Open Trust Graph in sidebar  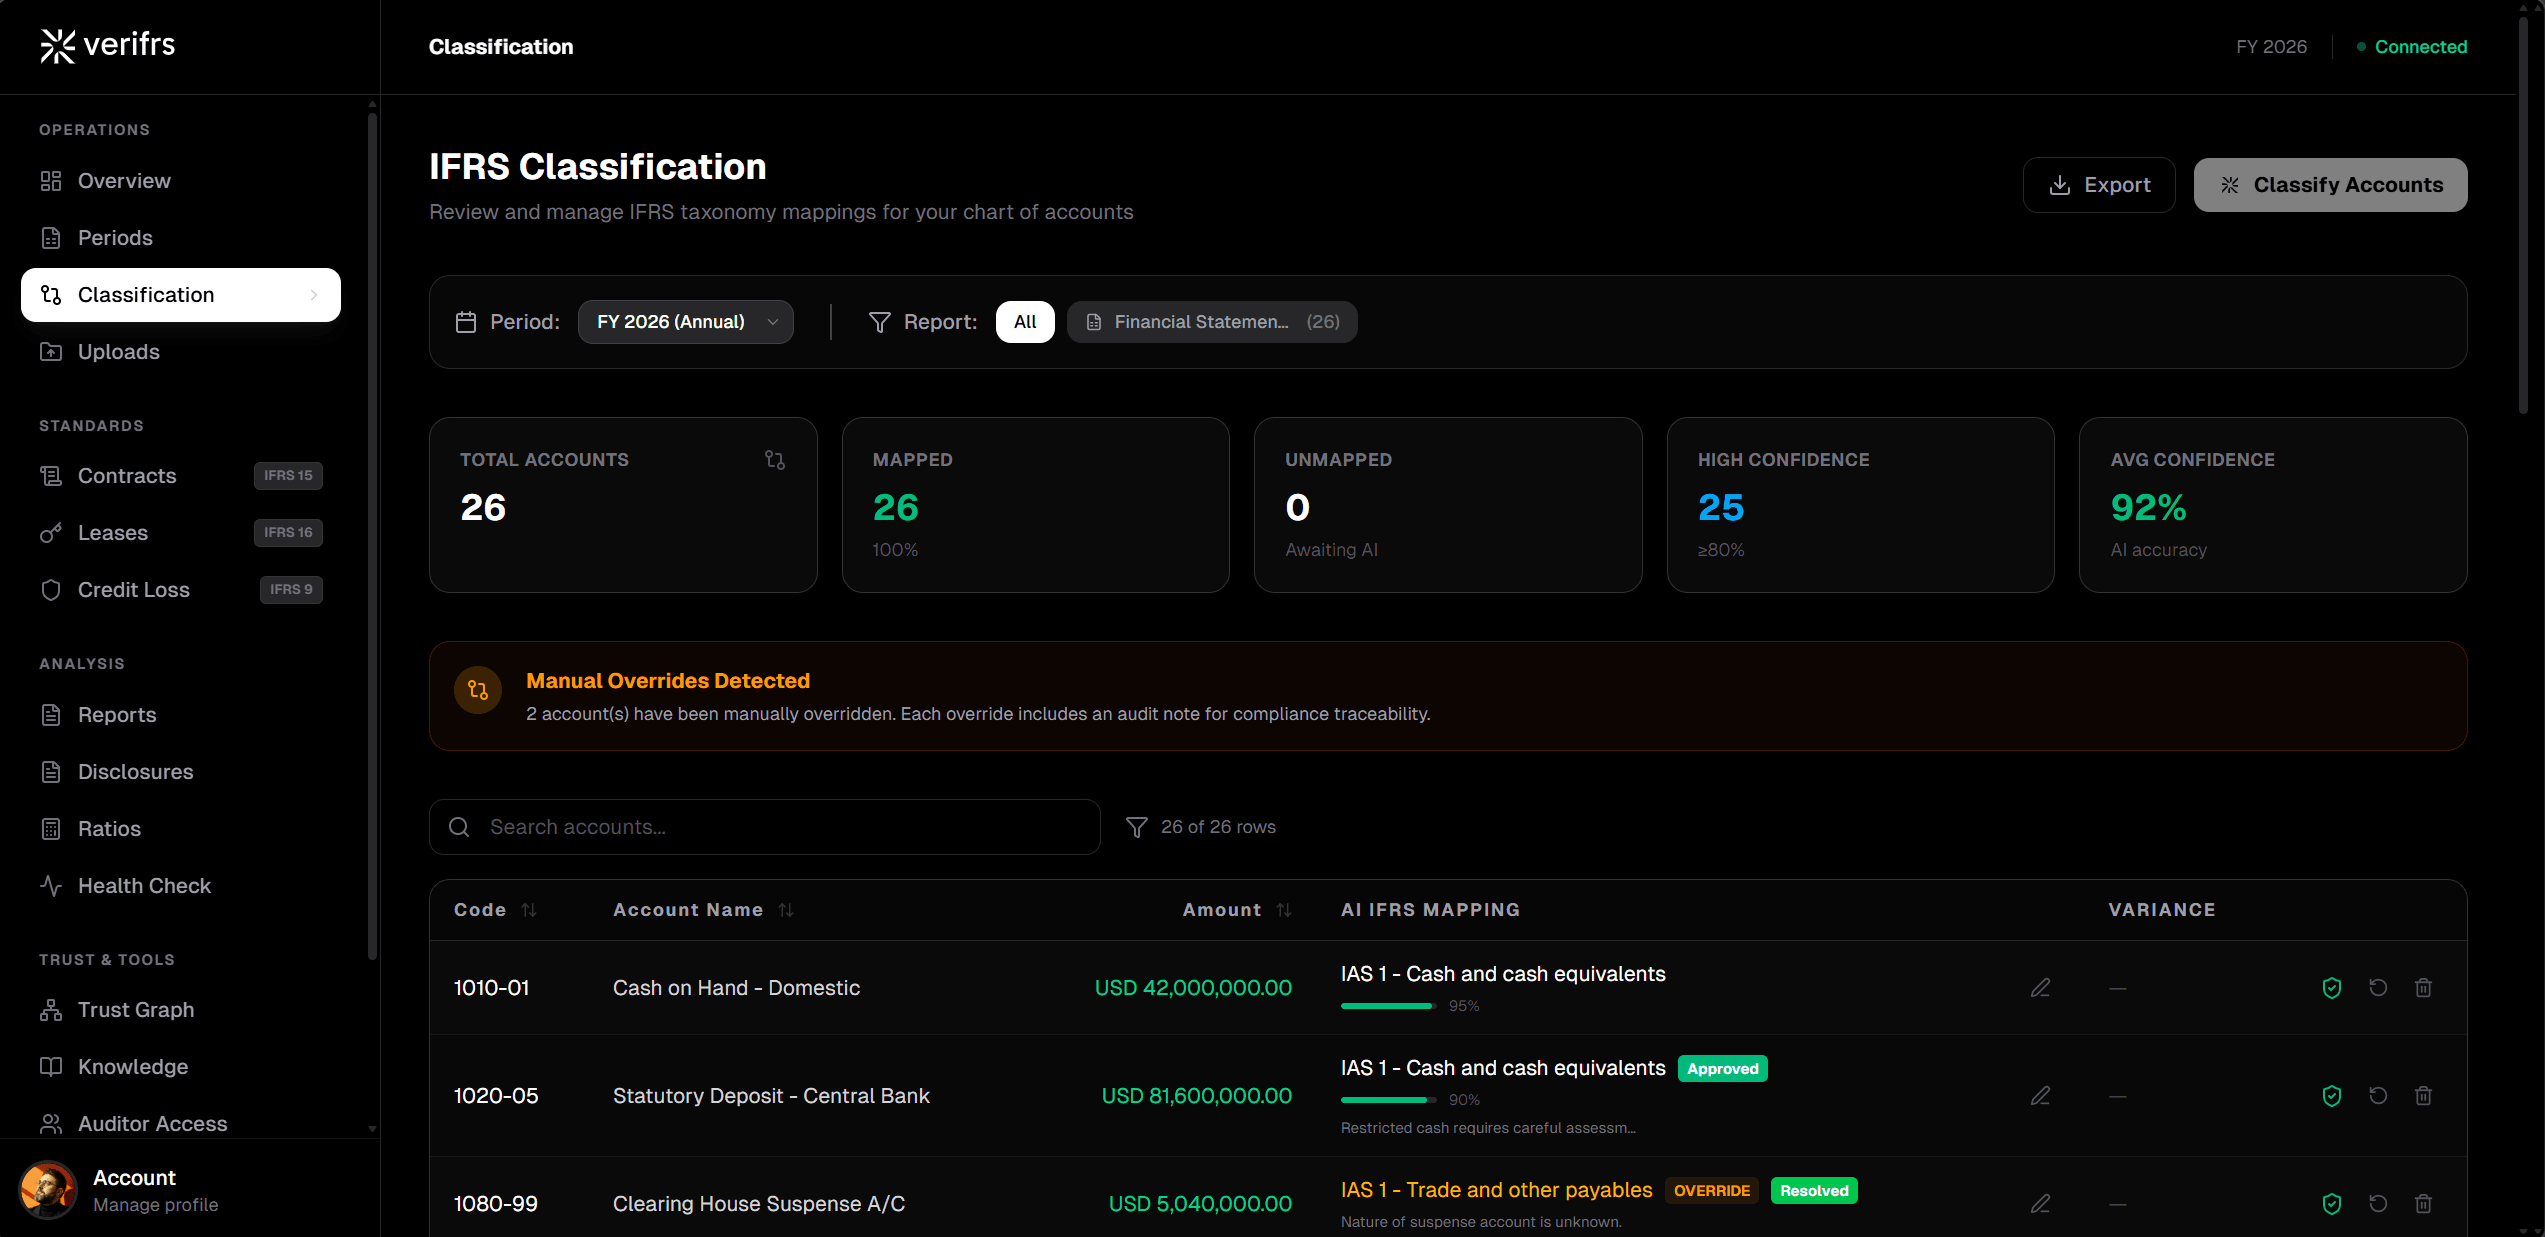(x=136, y=1010)
